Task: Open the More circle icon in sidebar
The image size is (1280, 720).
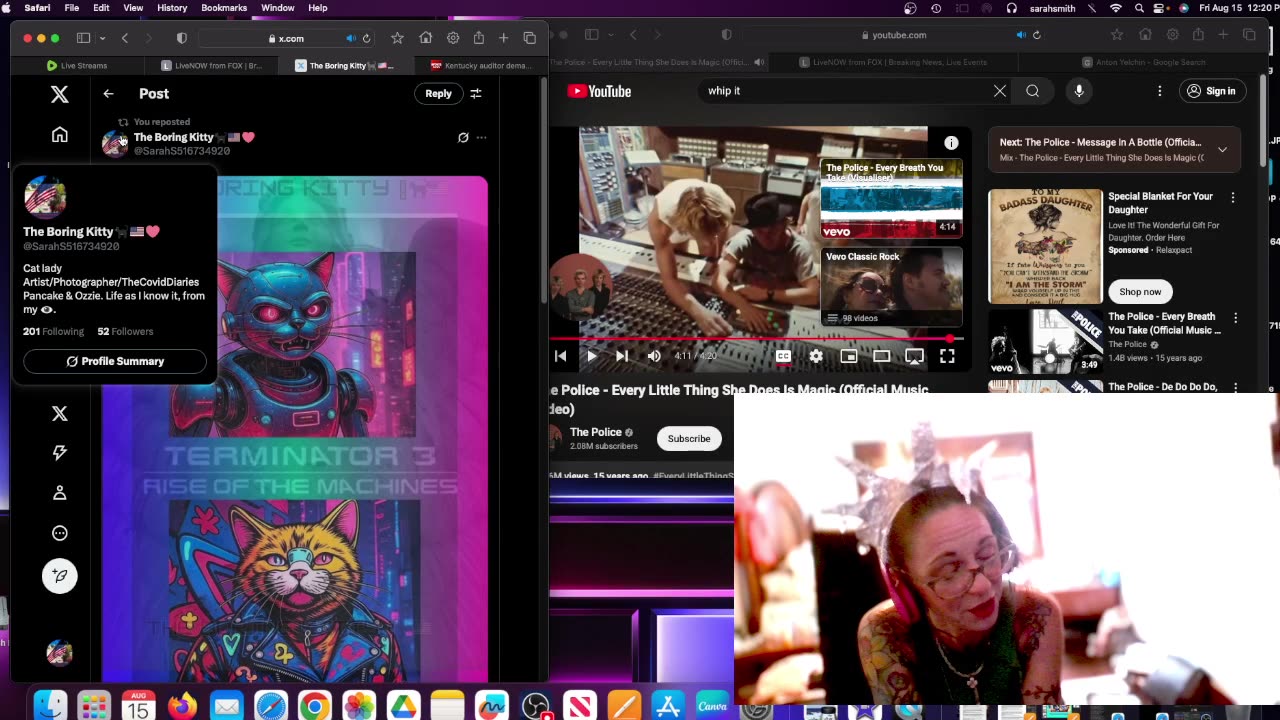Action: (x=60, y=533)
